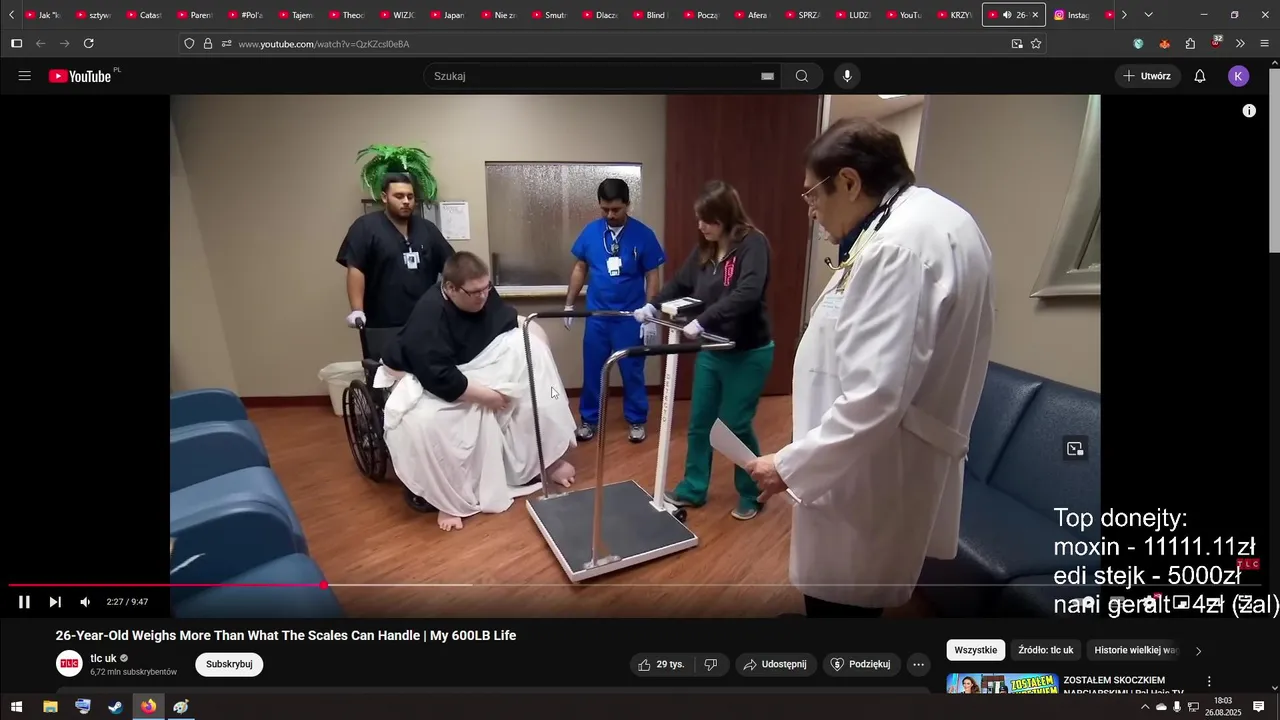Viewport: 1280px width, 720px height.
Task: Open the tlc uk channel name link
Action: 103,658
